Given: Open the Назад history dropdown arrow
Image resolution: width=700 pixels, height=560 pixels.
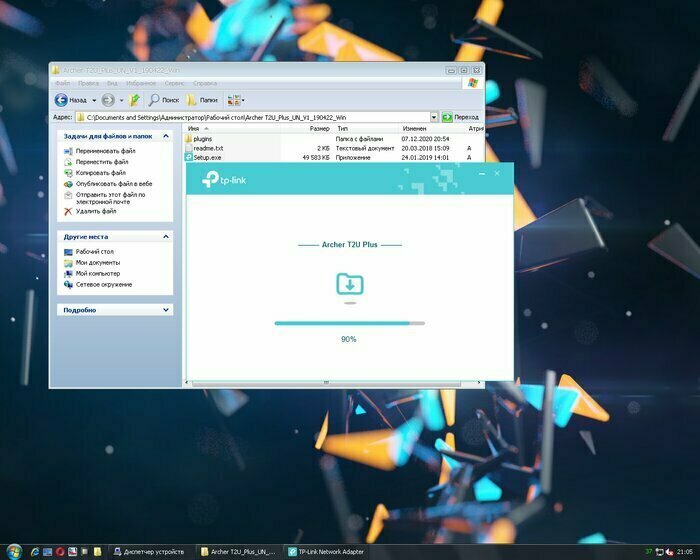Looking at the screenshot, I should pyautogui.click(x=94, y=100).
